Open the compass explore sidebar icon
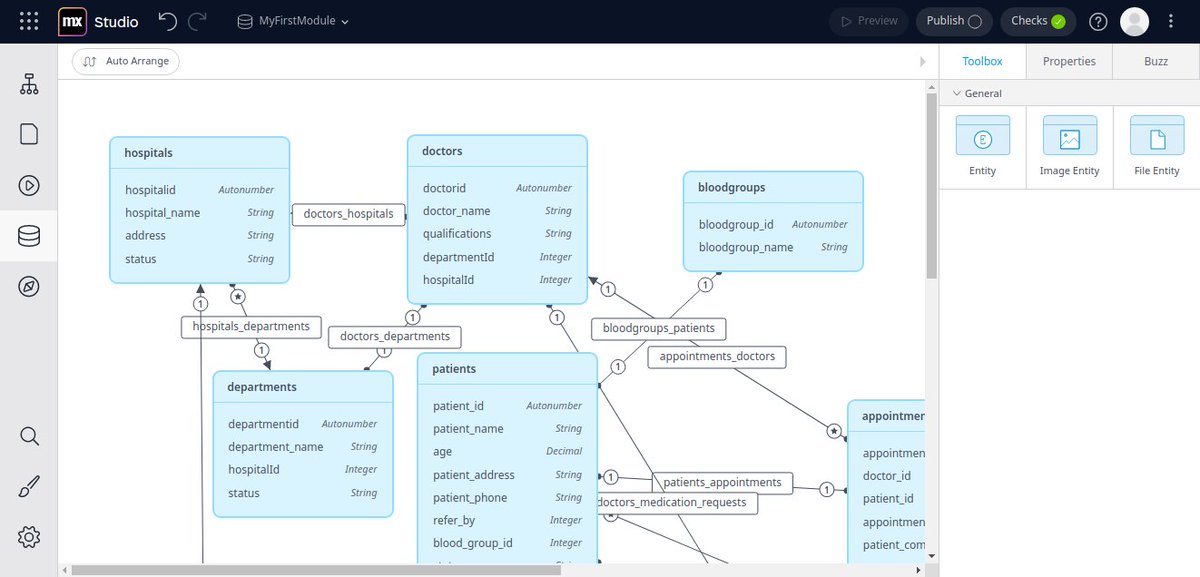 pyautogui.click(x=29, y=287)
